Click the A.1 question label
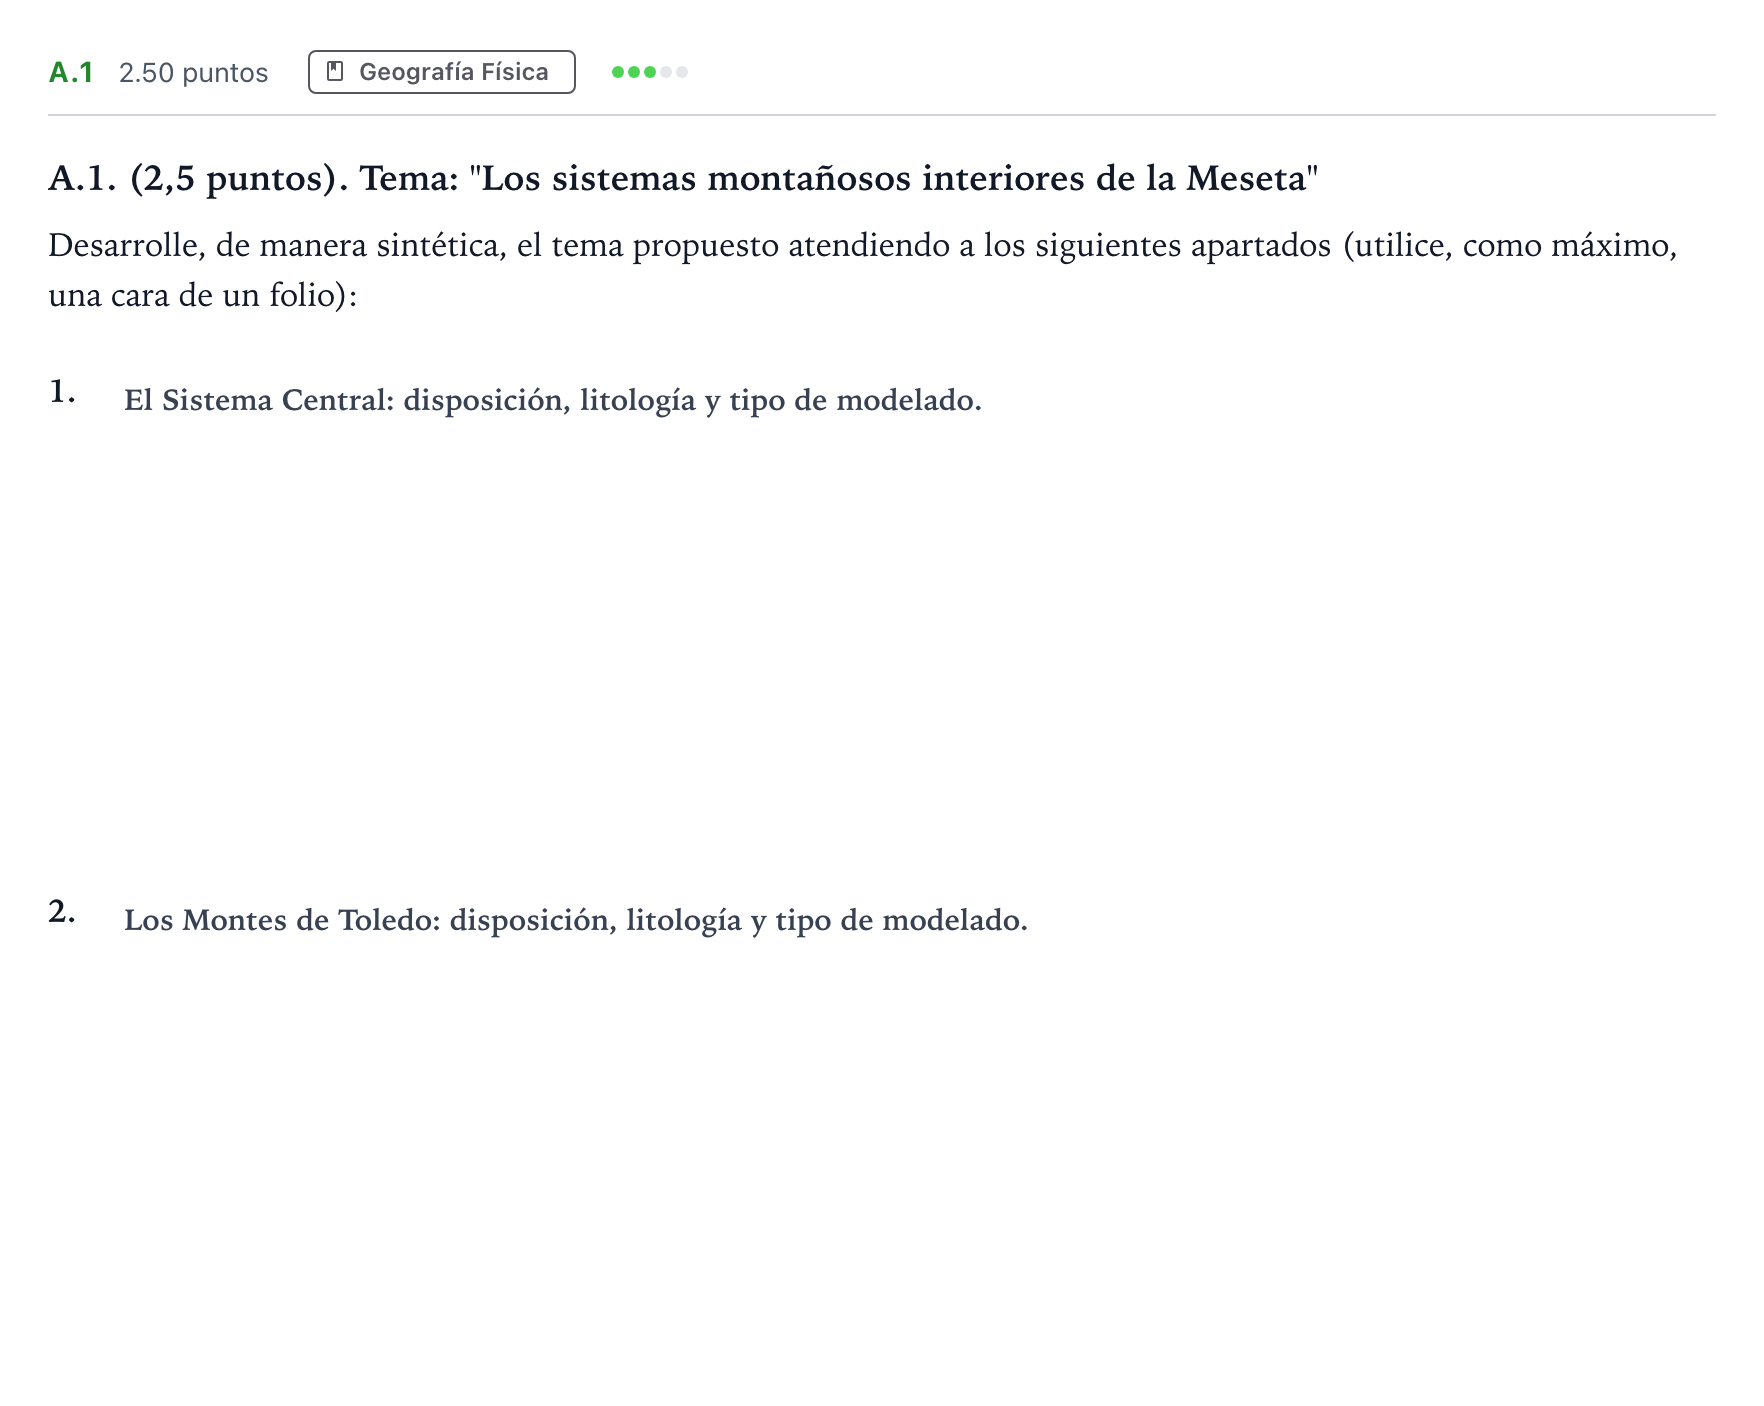Viewport: 1764px width, 1406px height. pyautogui.click(x=71, y=73)
